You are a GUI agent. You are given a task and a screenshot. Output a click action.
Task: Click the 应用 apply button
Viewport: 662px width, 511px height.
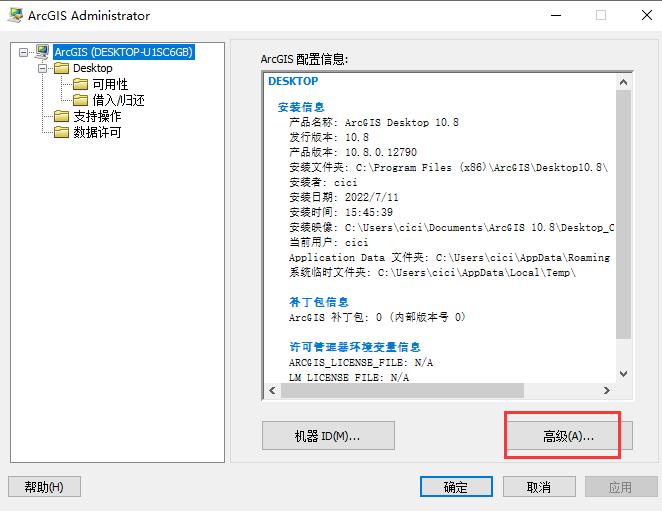tap(621, 487)
